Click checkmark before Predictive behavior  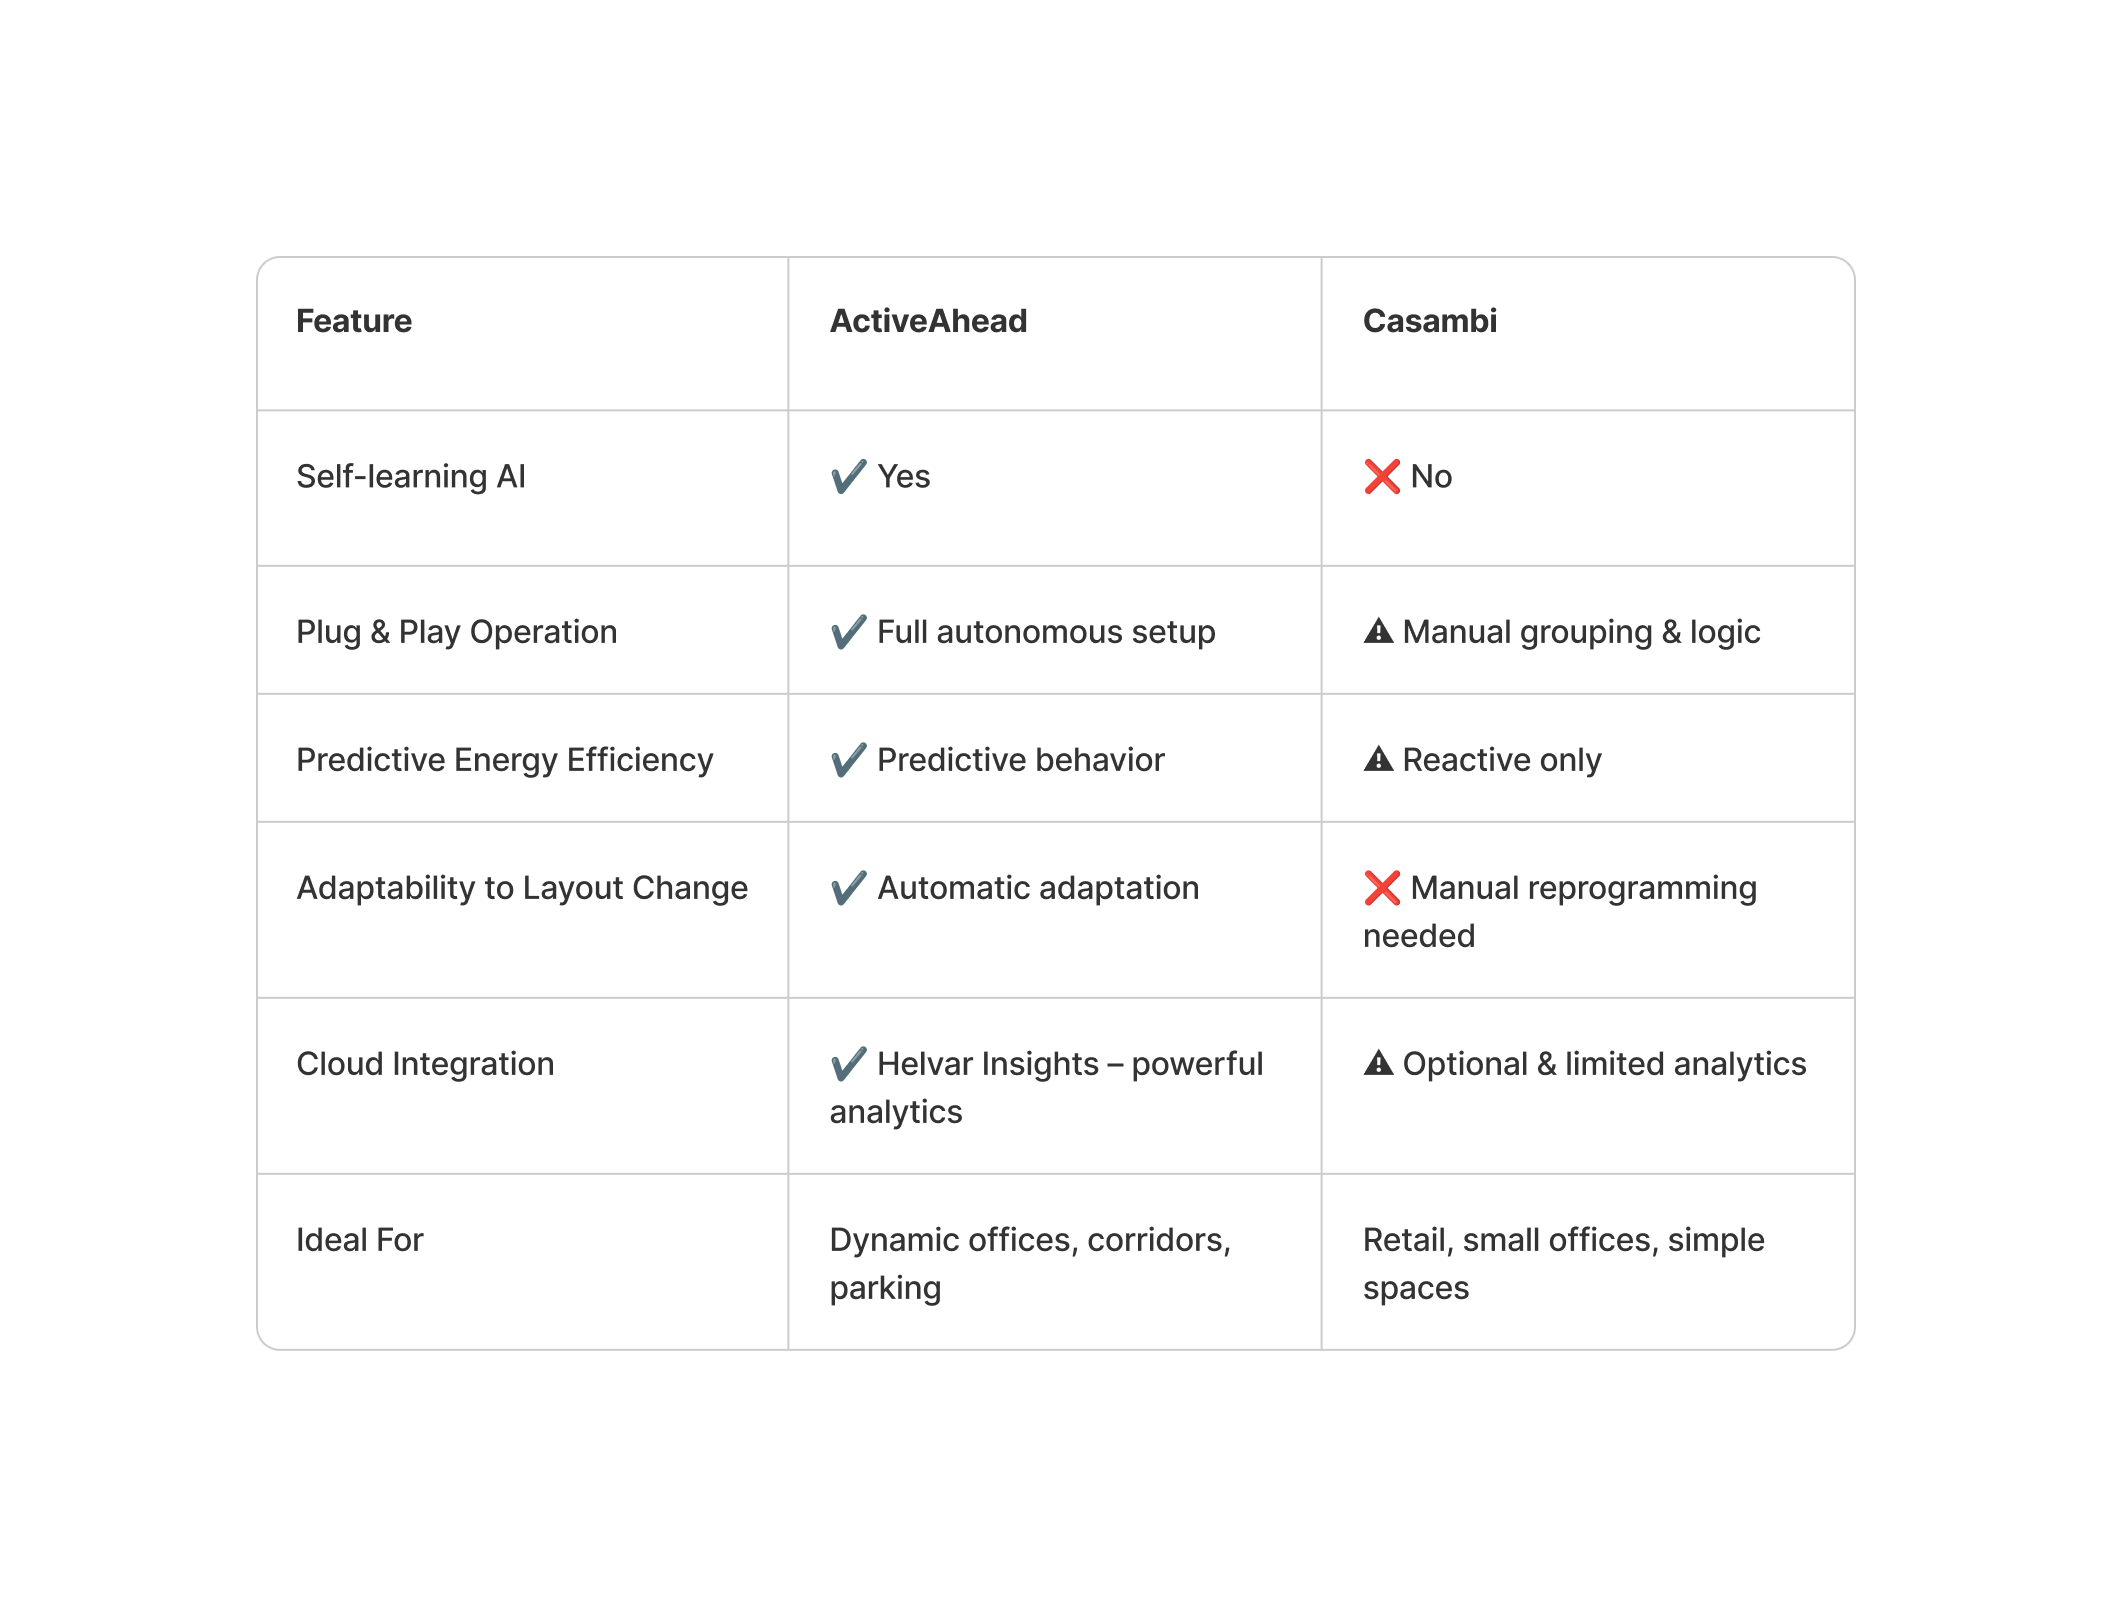pos(848,760)
